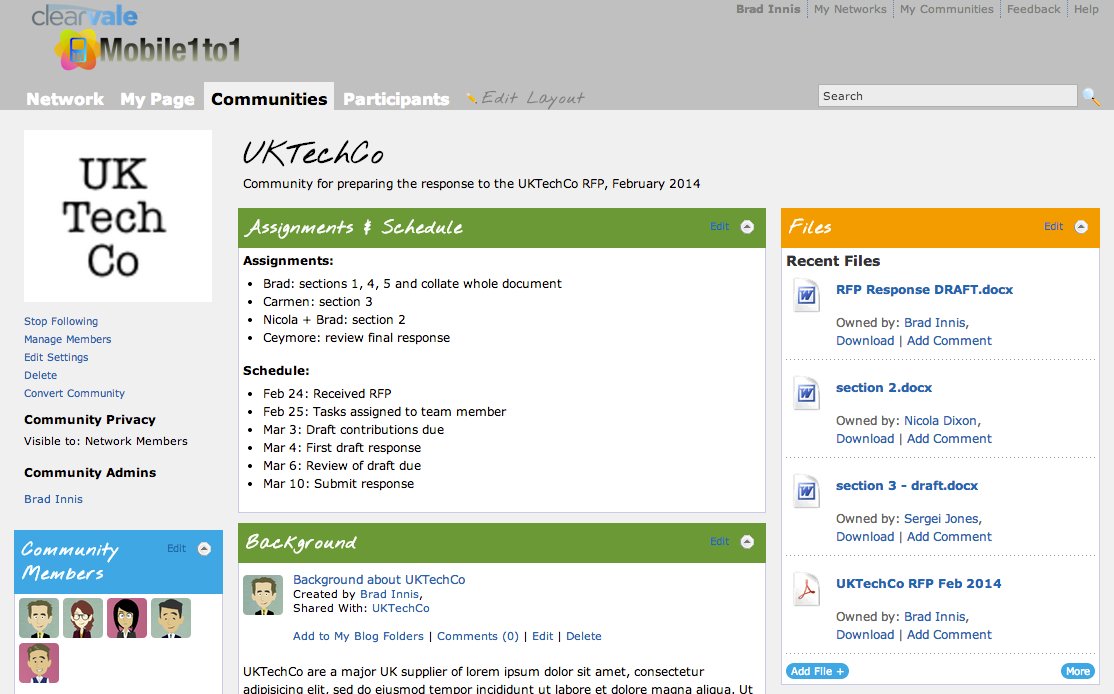This screenshot has height=694, width=1114.
Task: Collapse the Community Members panel
Action: [205, 548]
